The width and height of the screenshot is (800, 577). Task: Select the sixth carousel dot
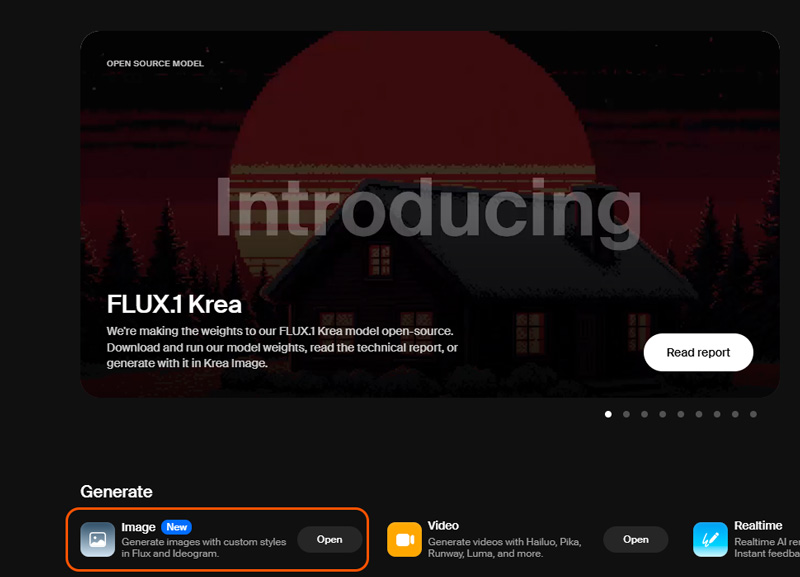[x=699, y=414]
